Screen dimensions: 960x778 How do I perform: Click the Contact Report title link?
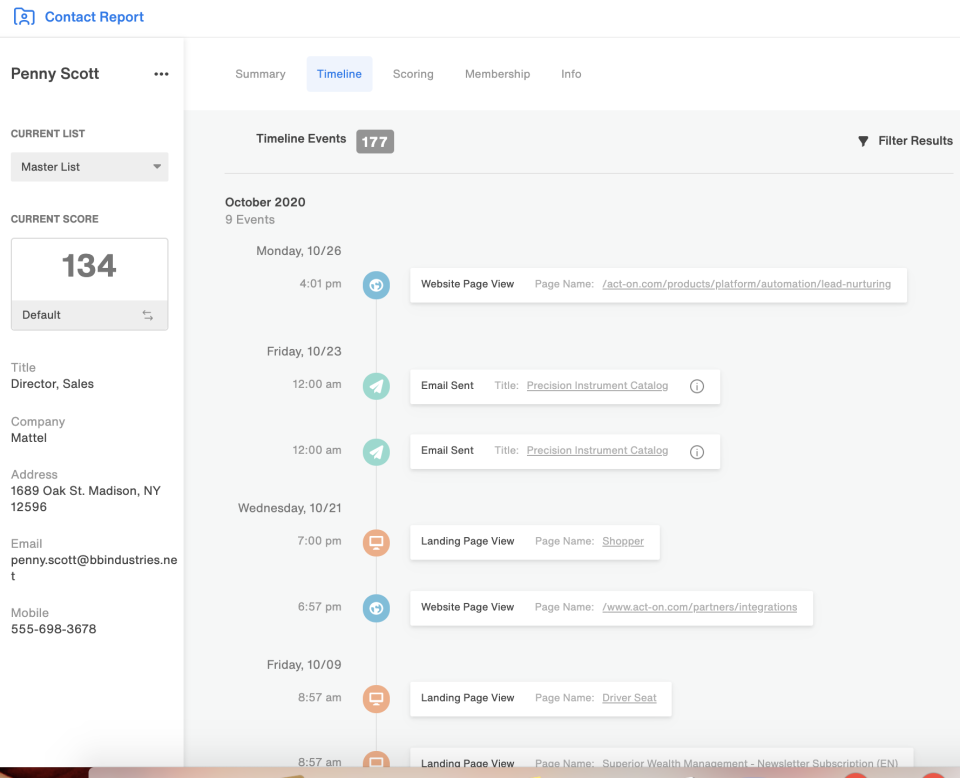coord(94,17)
